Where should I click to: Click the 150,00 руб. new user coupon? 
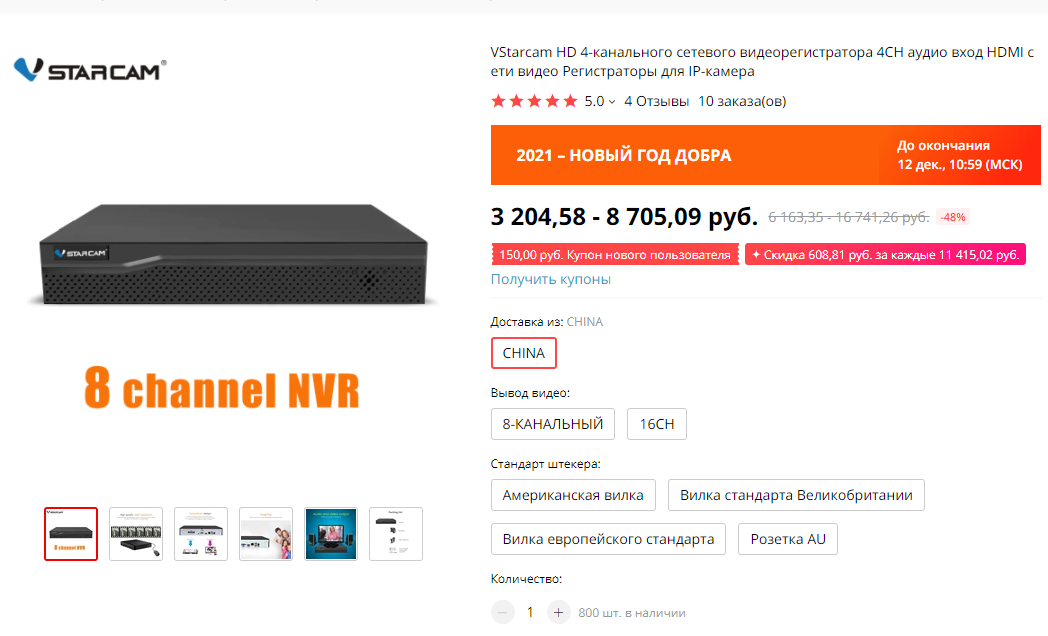coord(615,255)
